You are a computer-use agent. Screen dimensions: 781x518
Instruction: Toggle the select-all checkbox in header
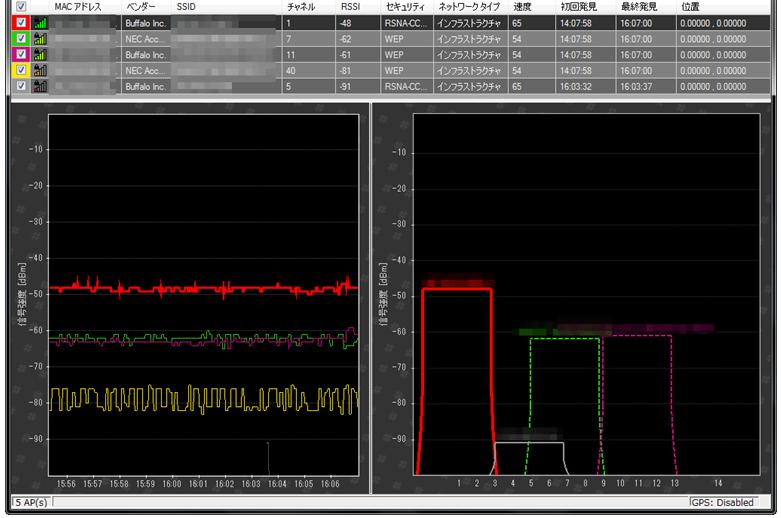tap(21, 6)
